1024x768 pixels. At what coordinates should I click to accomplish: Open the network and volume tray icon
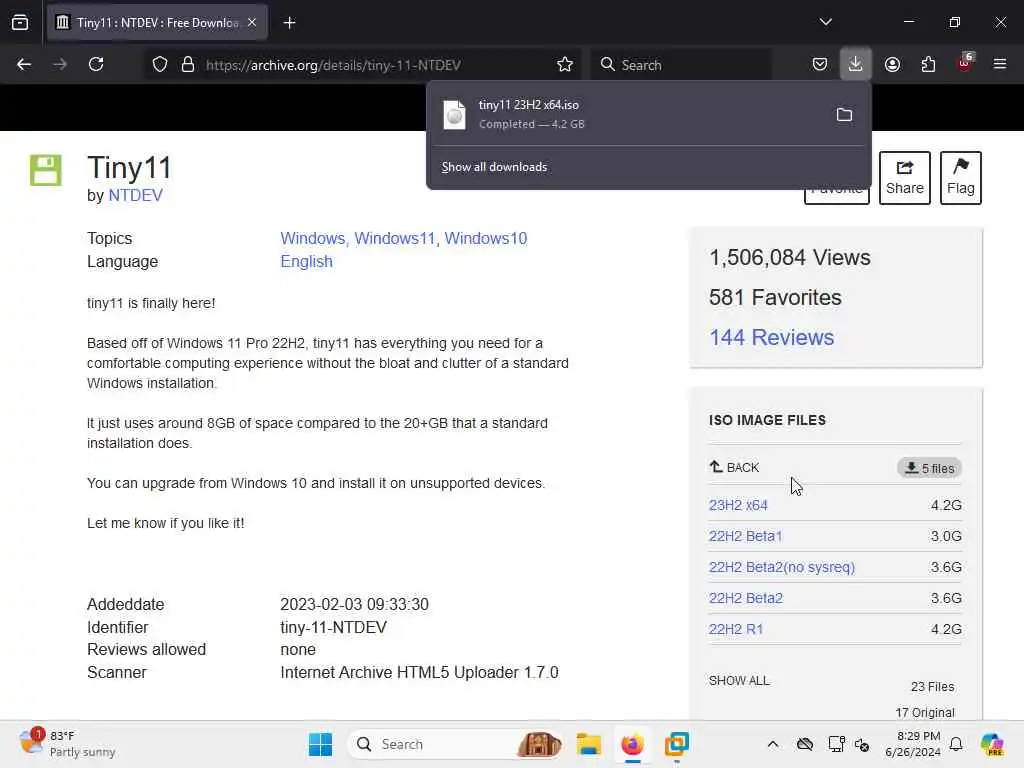(x=862, y=744)
